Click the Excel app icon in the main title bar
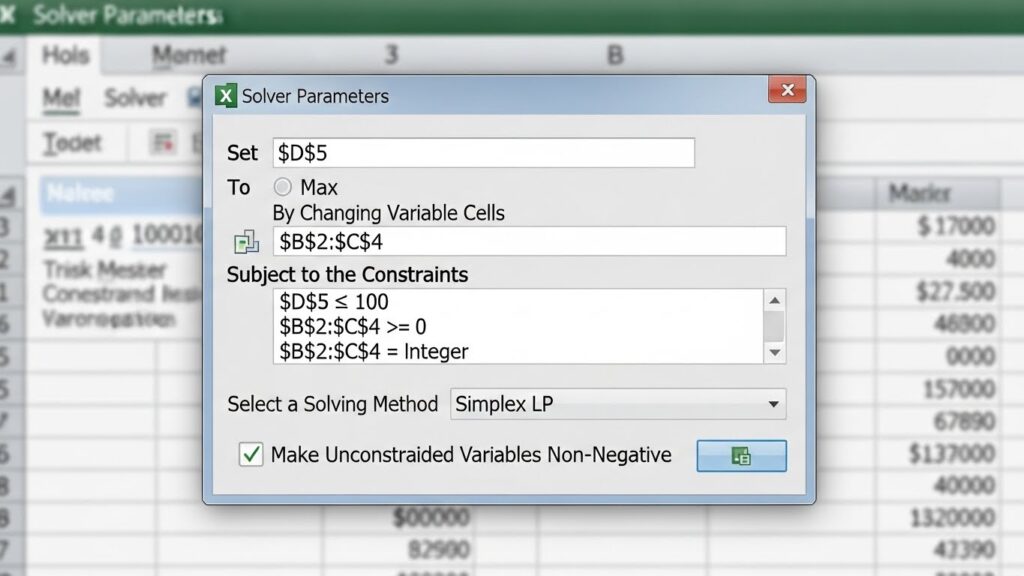This screenshot has width=1024, height=576. pyautogui.click(x=8, y=15)
